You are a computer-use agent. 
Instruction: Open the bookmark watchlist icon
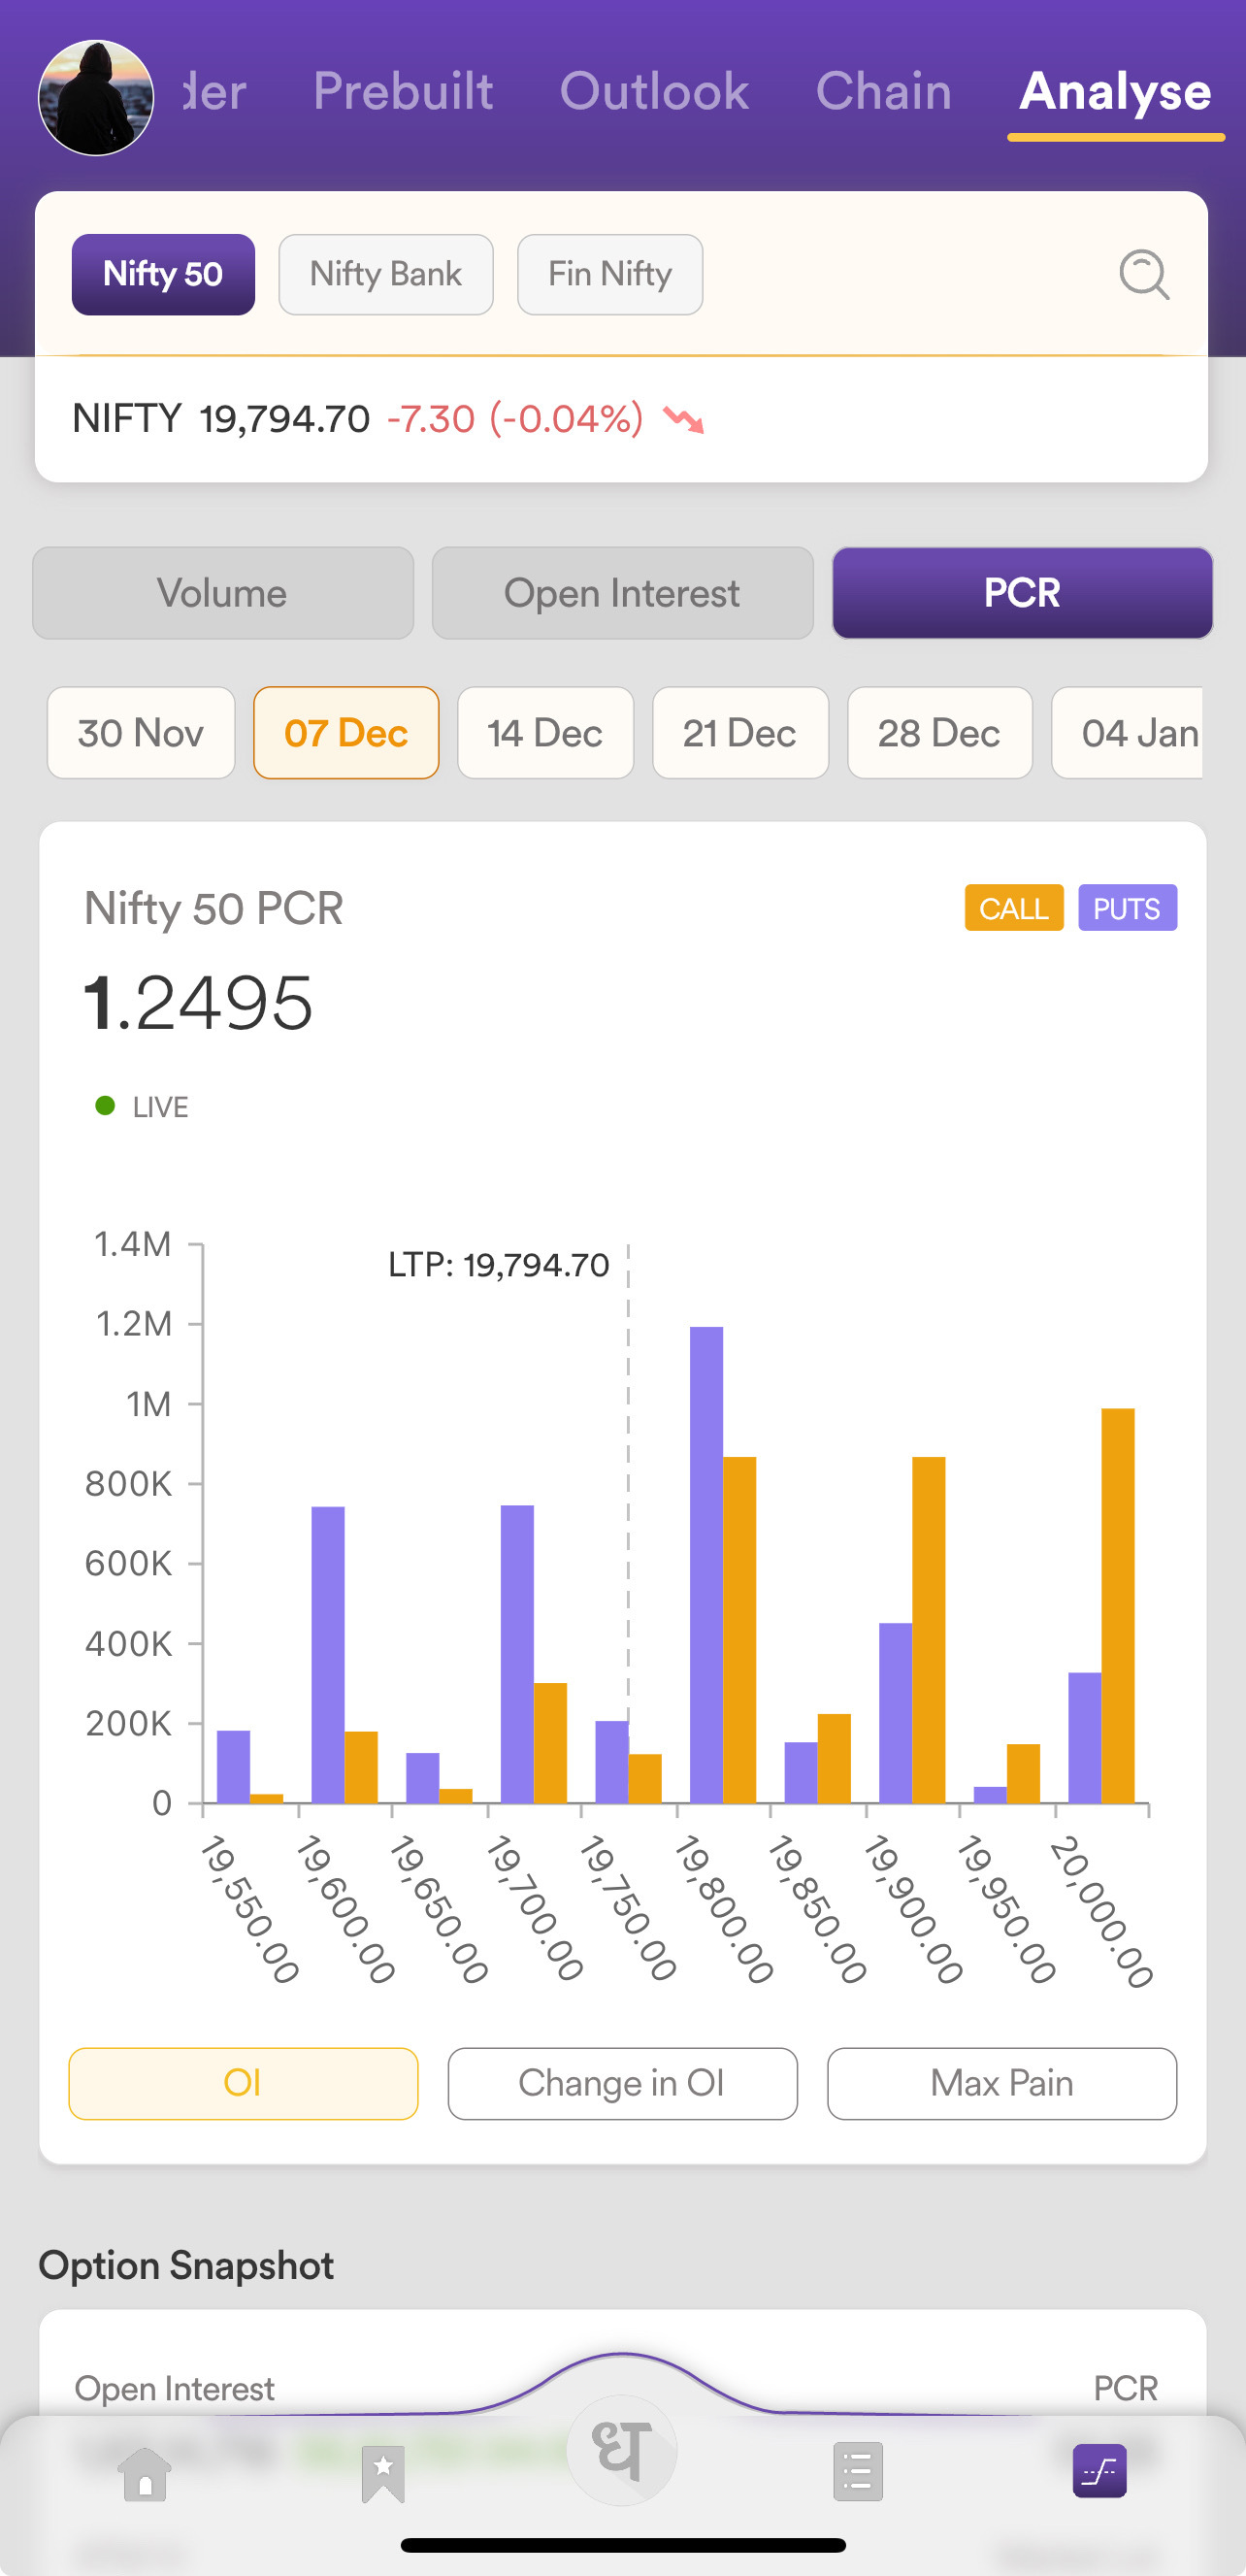(x=383, y=2473)
